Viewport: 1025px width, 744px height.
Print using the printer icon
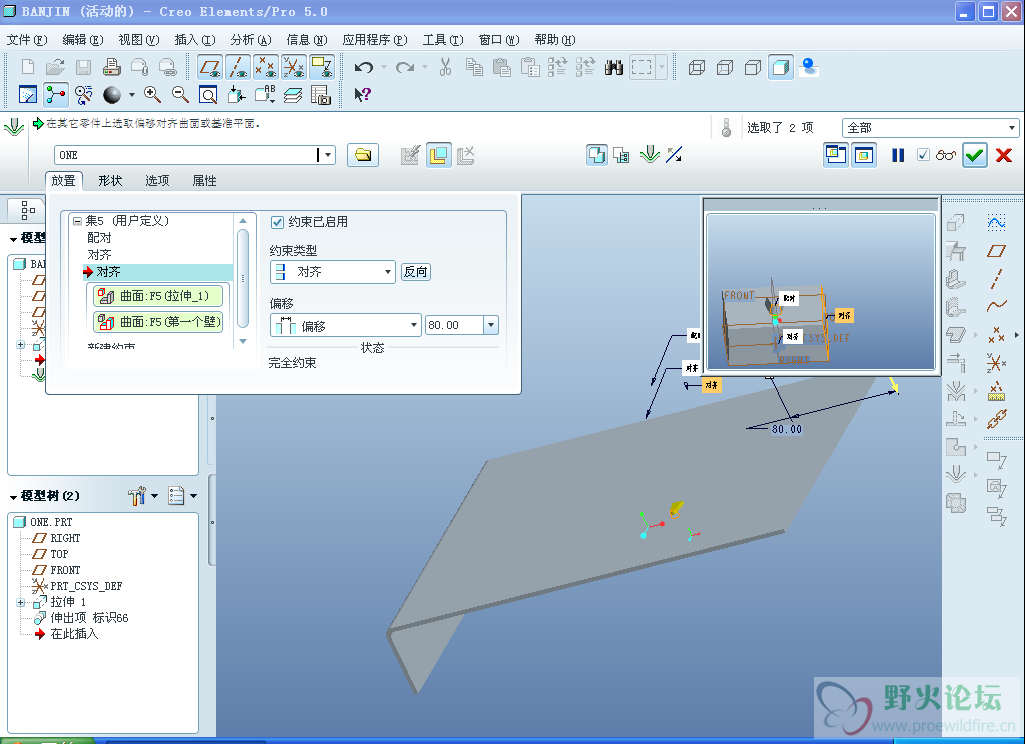(112, 67)
